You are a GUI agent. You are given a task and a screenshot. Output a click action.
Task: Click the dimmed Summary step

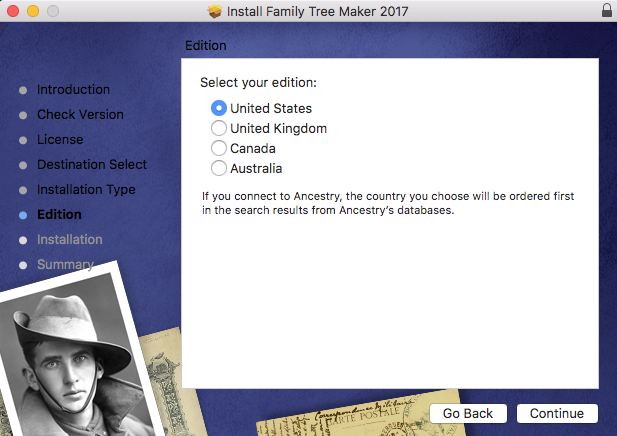click(x=66, y=264)
